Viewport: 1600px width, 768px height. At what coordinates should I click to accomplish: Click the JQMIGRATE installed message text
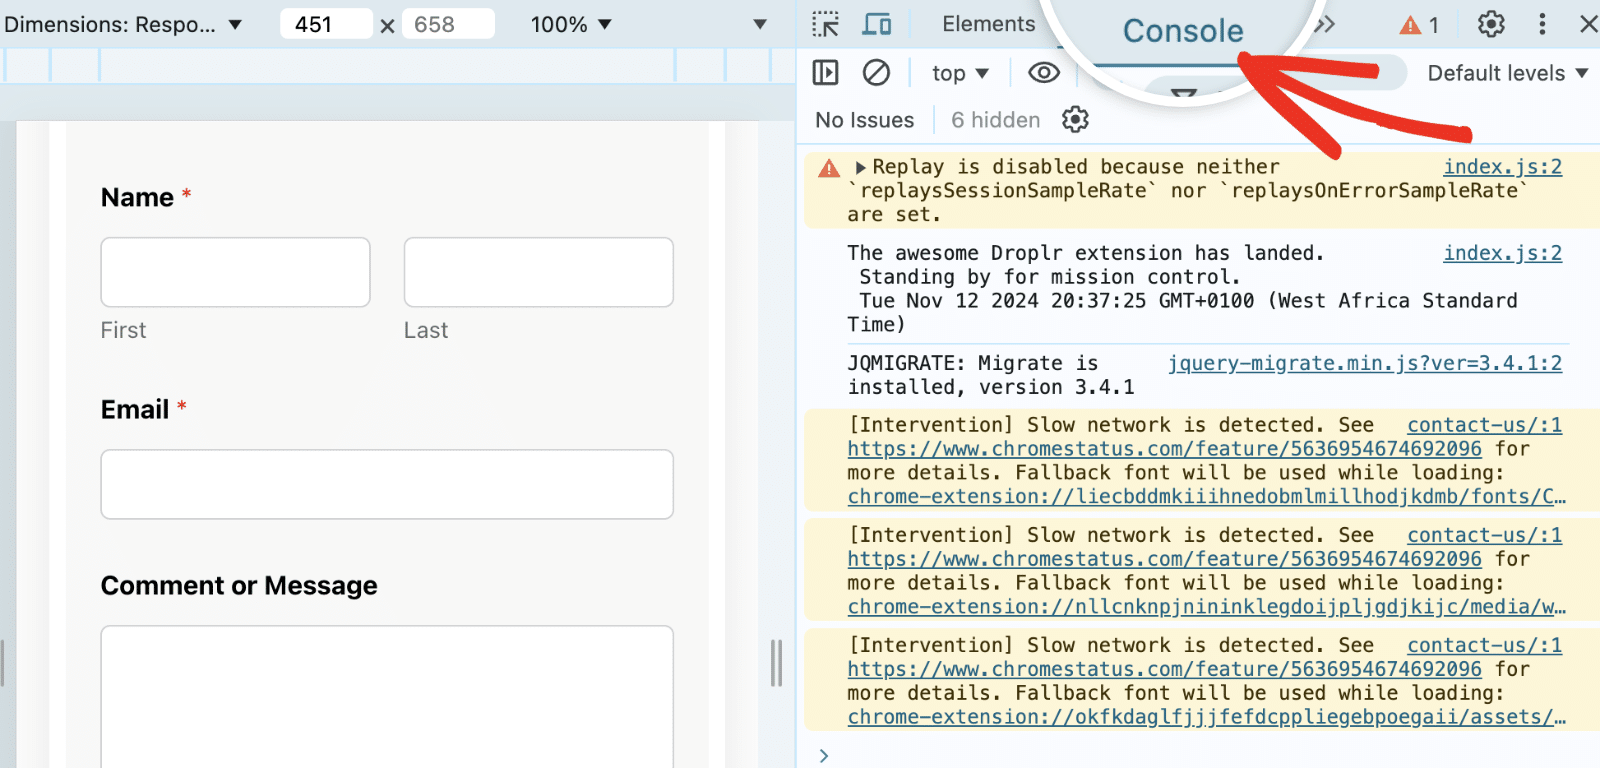(991, 375)
